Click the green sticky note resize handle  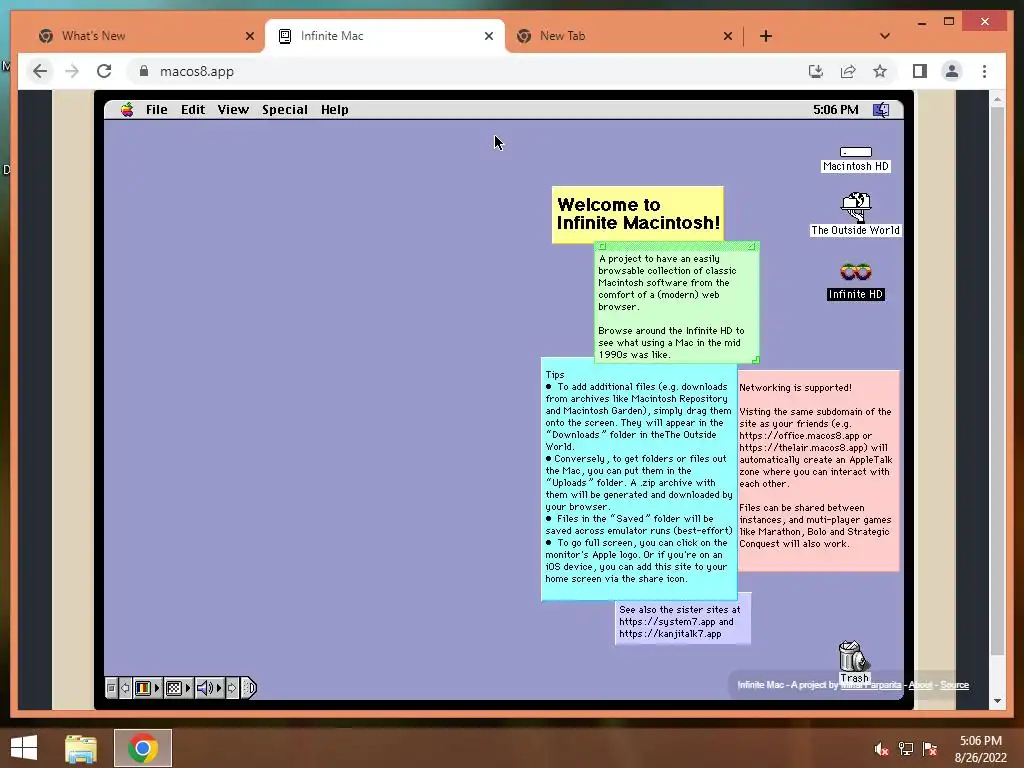[x=756, y=360]
